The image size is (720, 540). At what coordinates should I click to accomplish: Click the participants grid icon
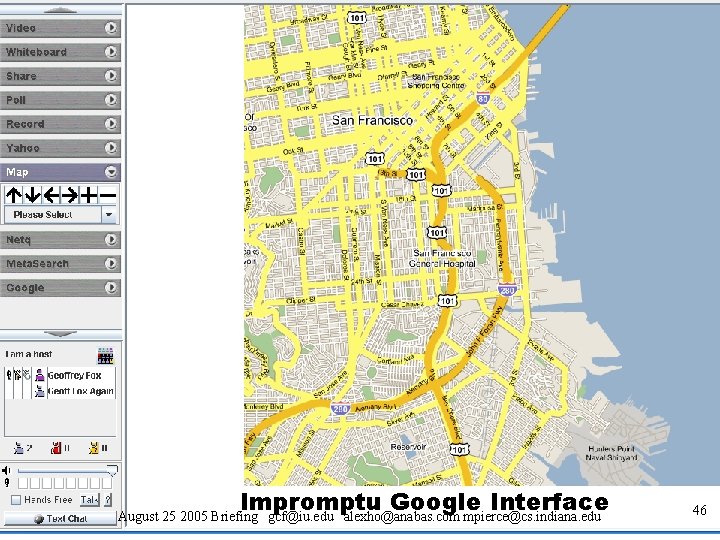[105, 356]
